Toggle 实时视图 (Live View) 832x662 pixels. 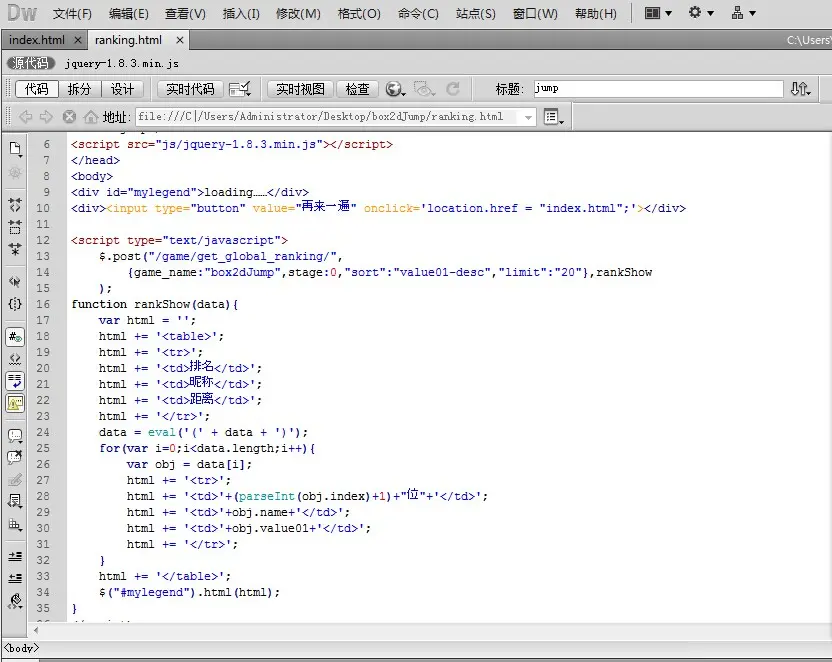click(300, 89)
